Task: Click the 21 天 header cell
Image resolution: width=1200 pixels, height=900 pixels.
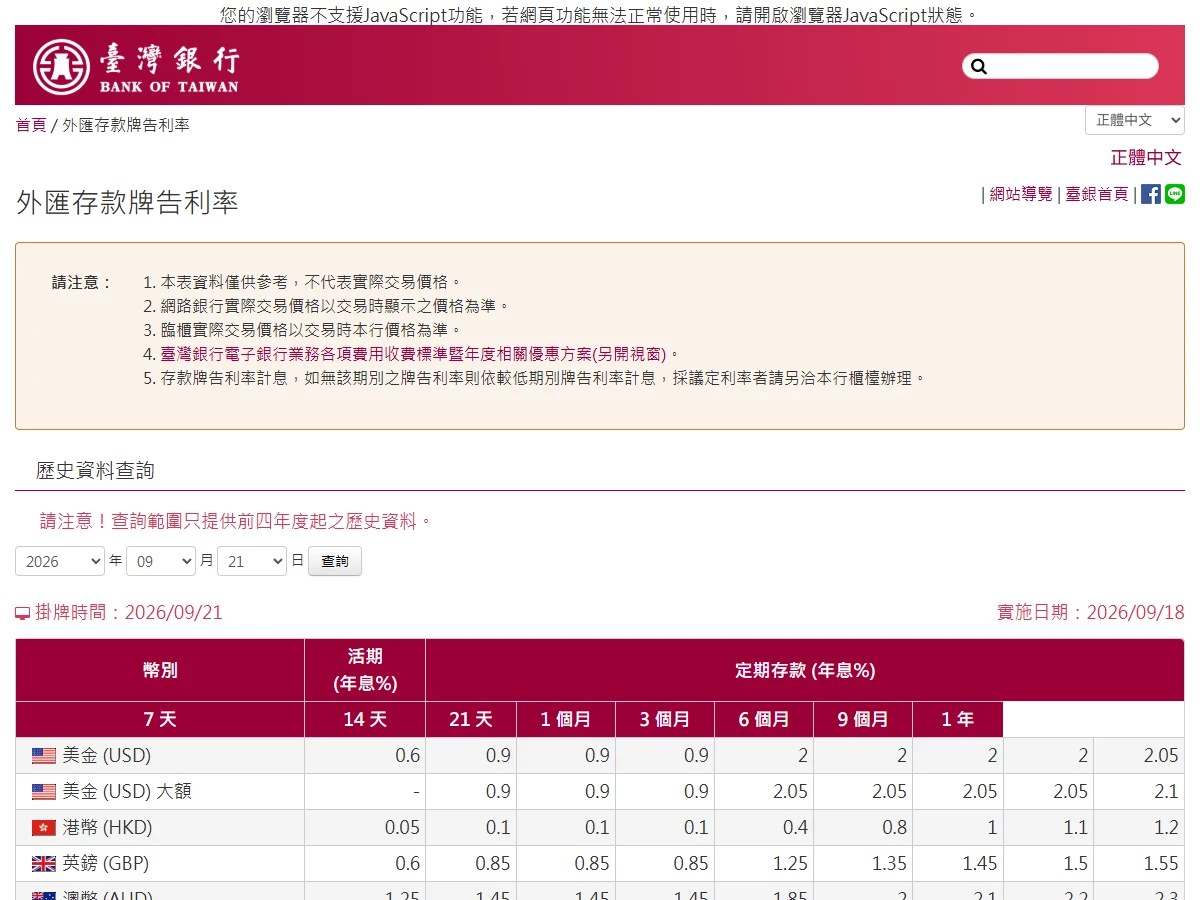Action: point(471,719)
